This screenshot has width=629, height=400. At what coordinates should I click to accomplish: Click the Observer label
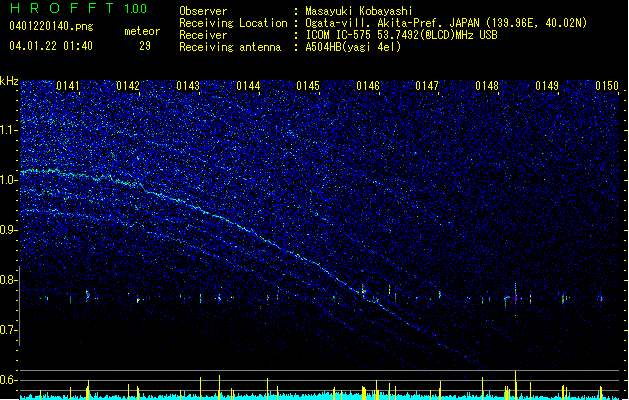[x=203, y=11]
